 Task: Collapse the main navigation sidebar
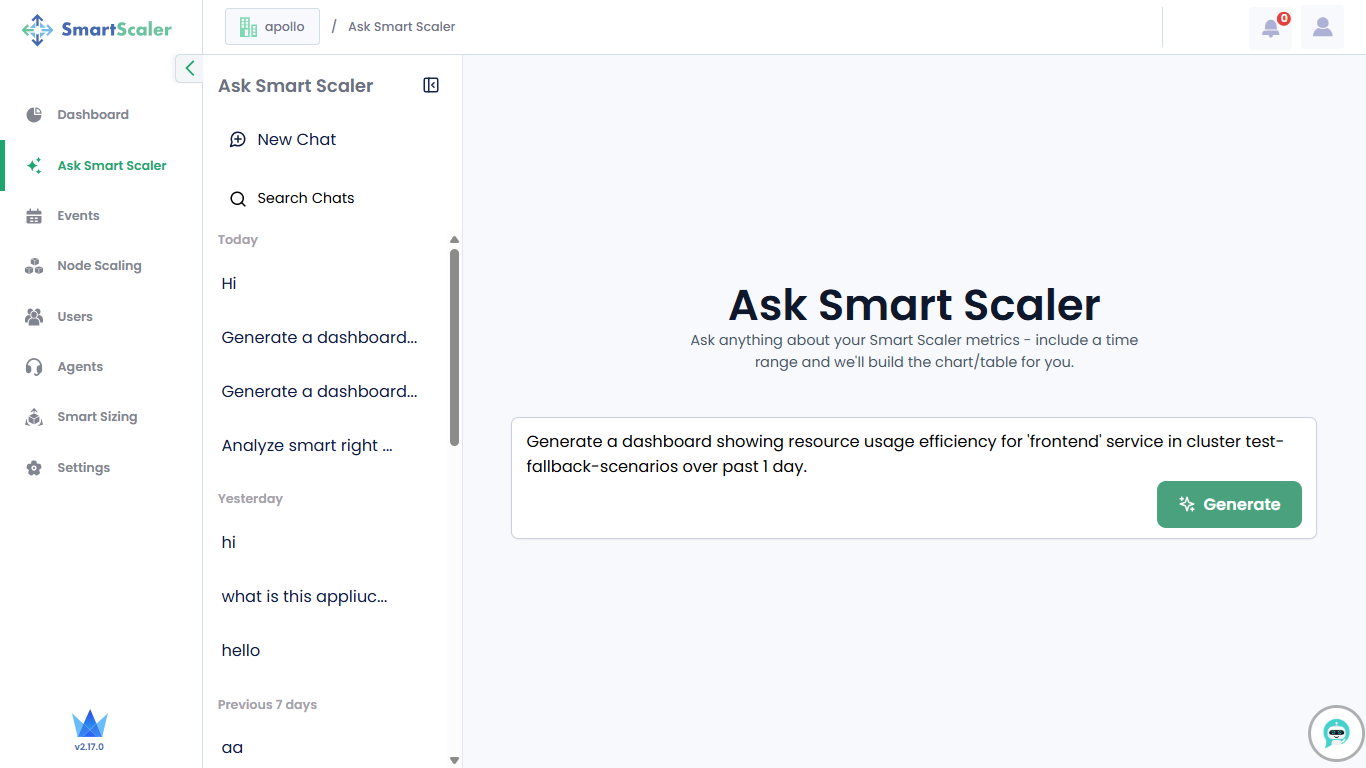[x=189, y=68]
